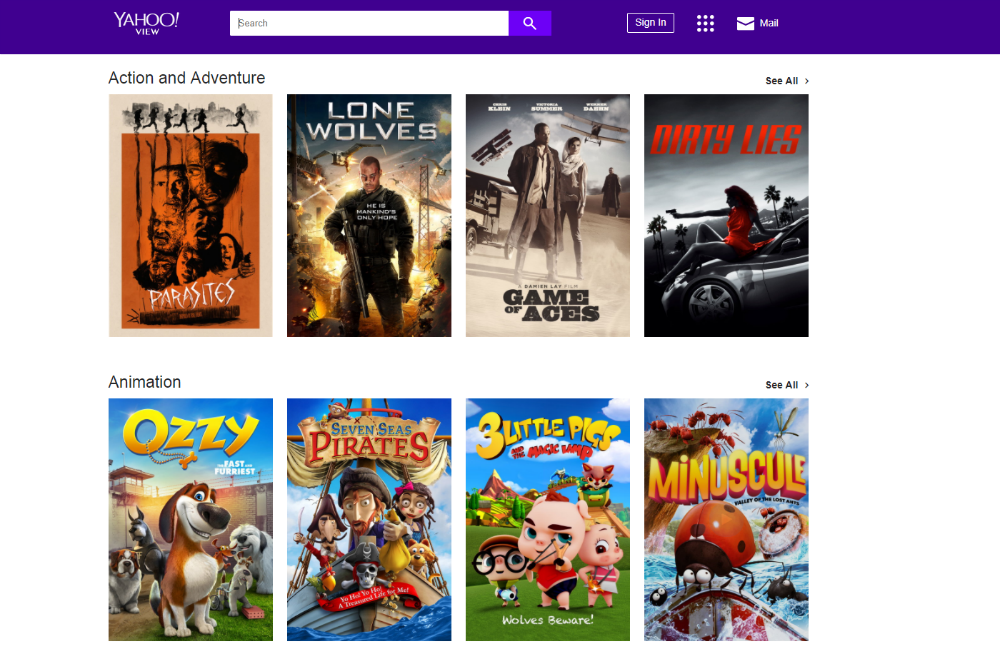Open the Mail link

point(768,23)
